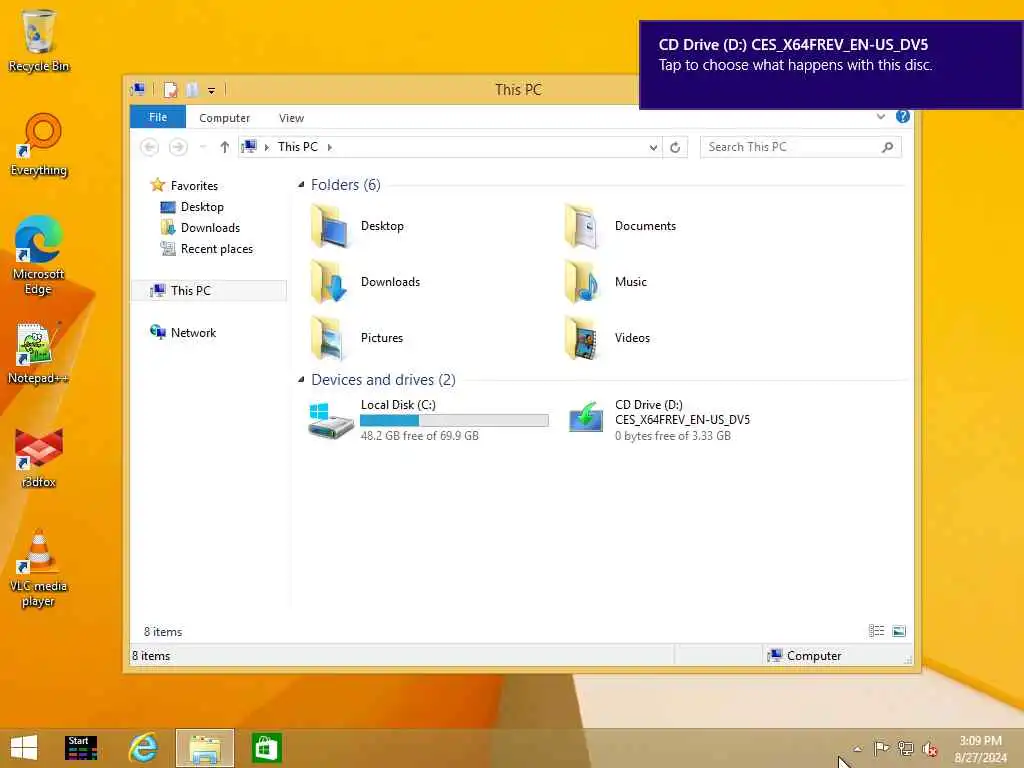Click File Explorer taskbar icon
The image size is (1024, 768).
(x=204, y=748)
